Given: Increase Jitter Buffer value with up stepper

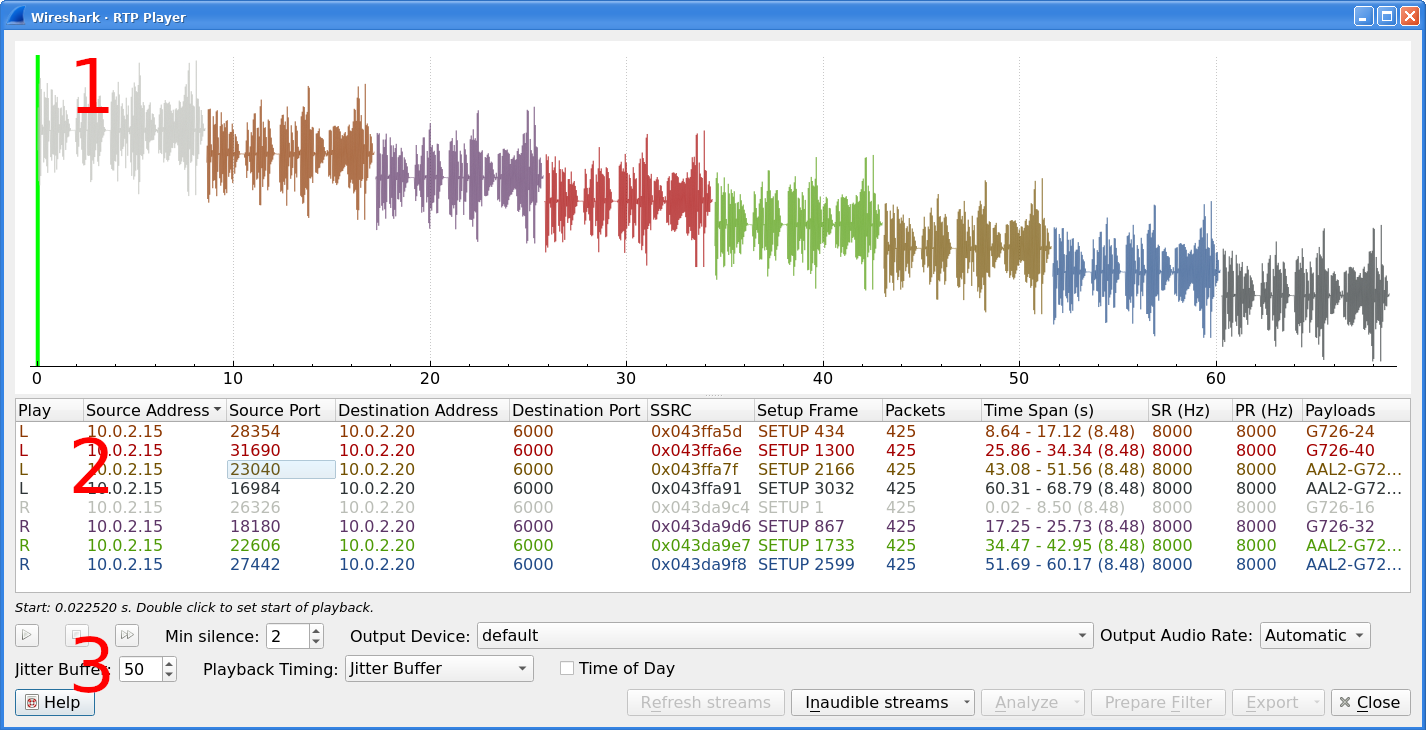Looking at the screenshot, I should (169, 663).
